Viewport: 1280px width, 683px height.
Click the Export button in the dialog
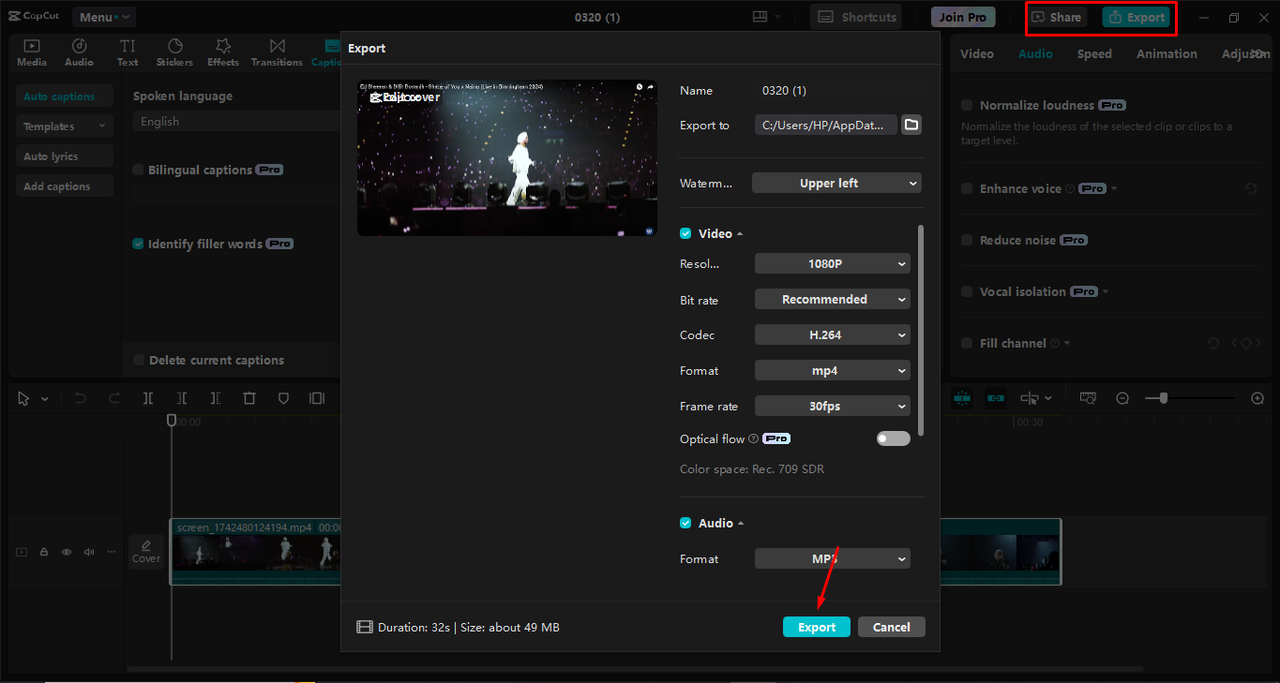(816, 626)
